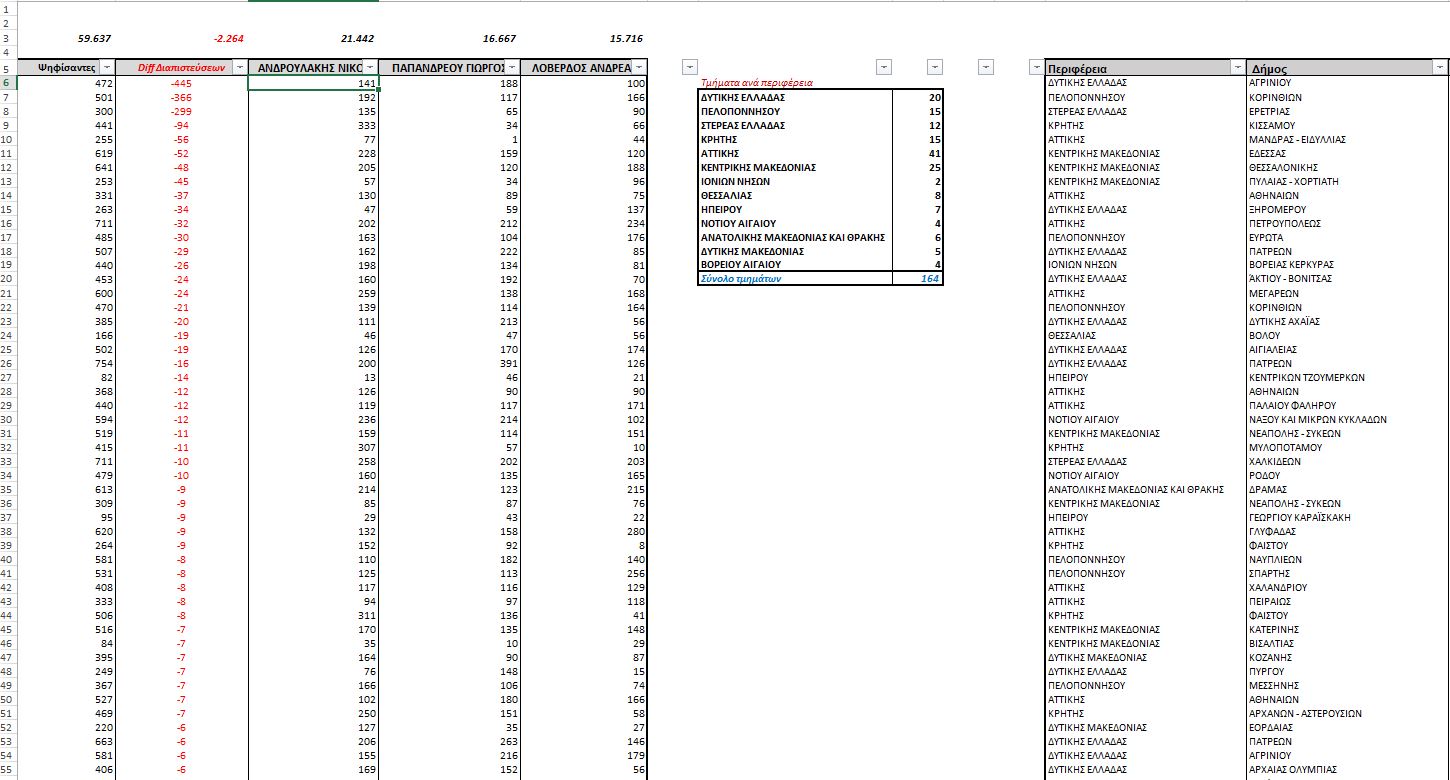
Task: Select the red total cell -2.264
Action: coord(229,38)
